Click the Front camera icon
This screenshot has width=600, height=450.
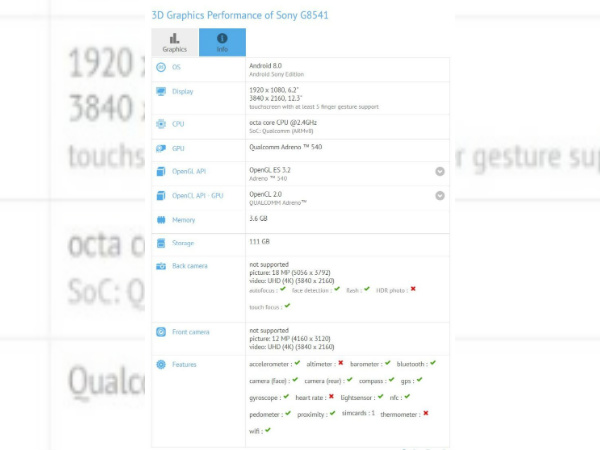161,332
